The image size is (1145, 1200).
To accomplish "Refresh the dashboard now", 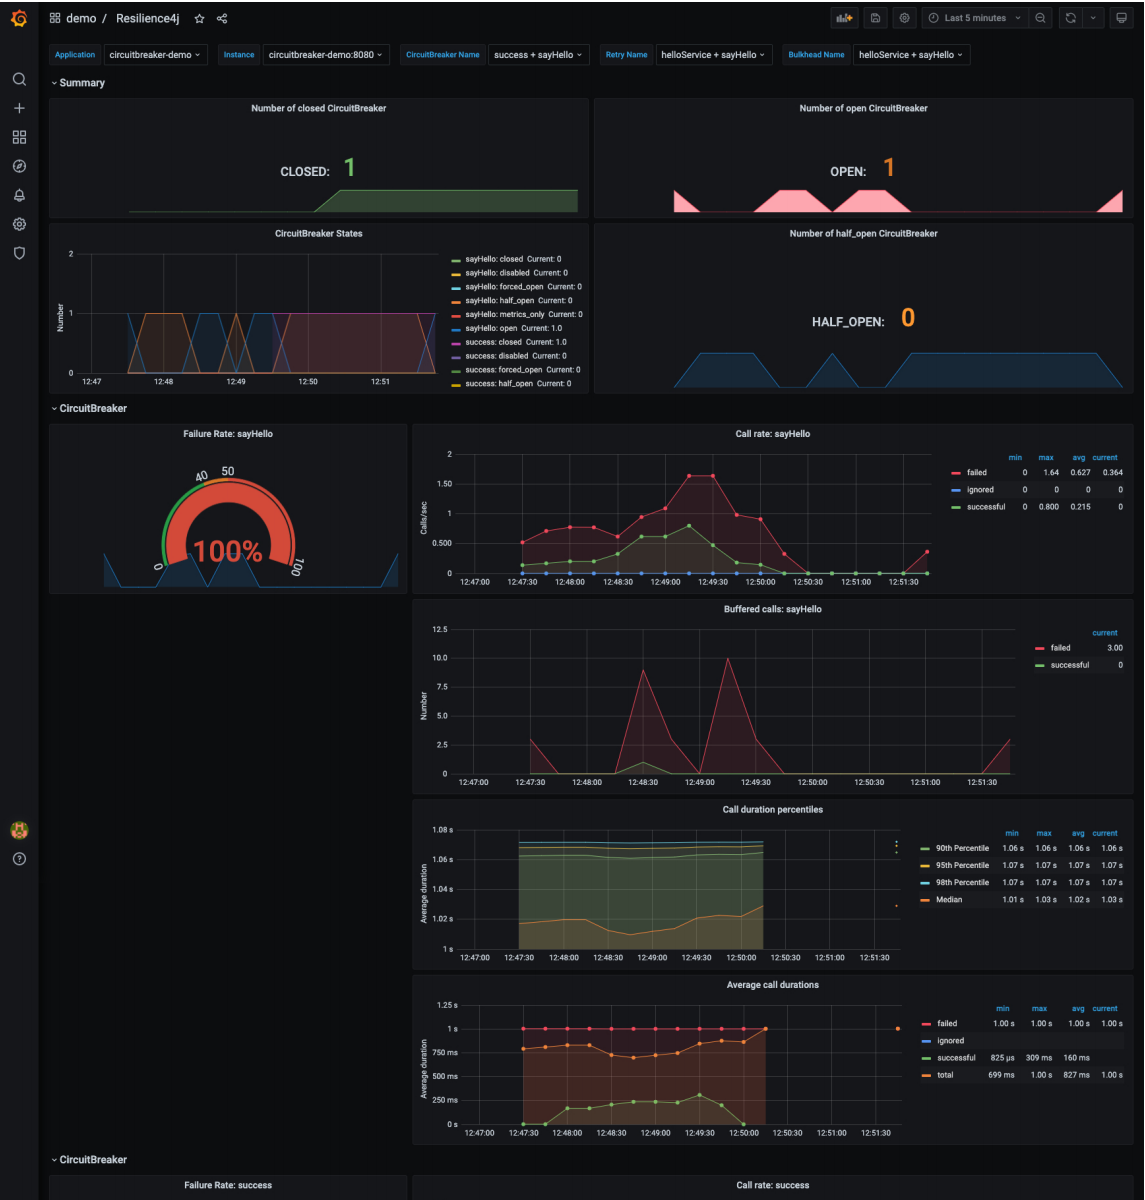I will 1071,18.
